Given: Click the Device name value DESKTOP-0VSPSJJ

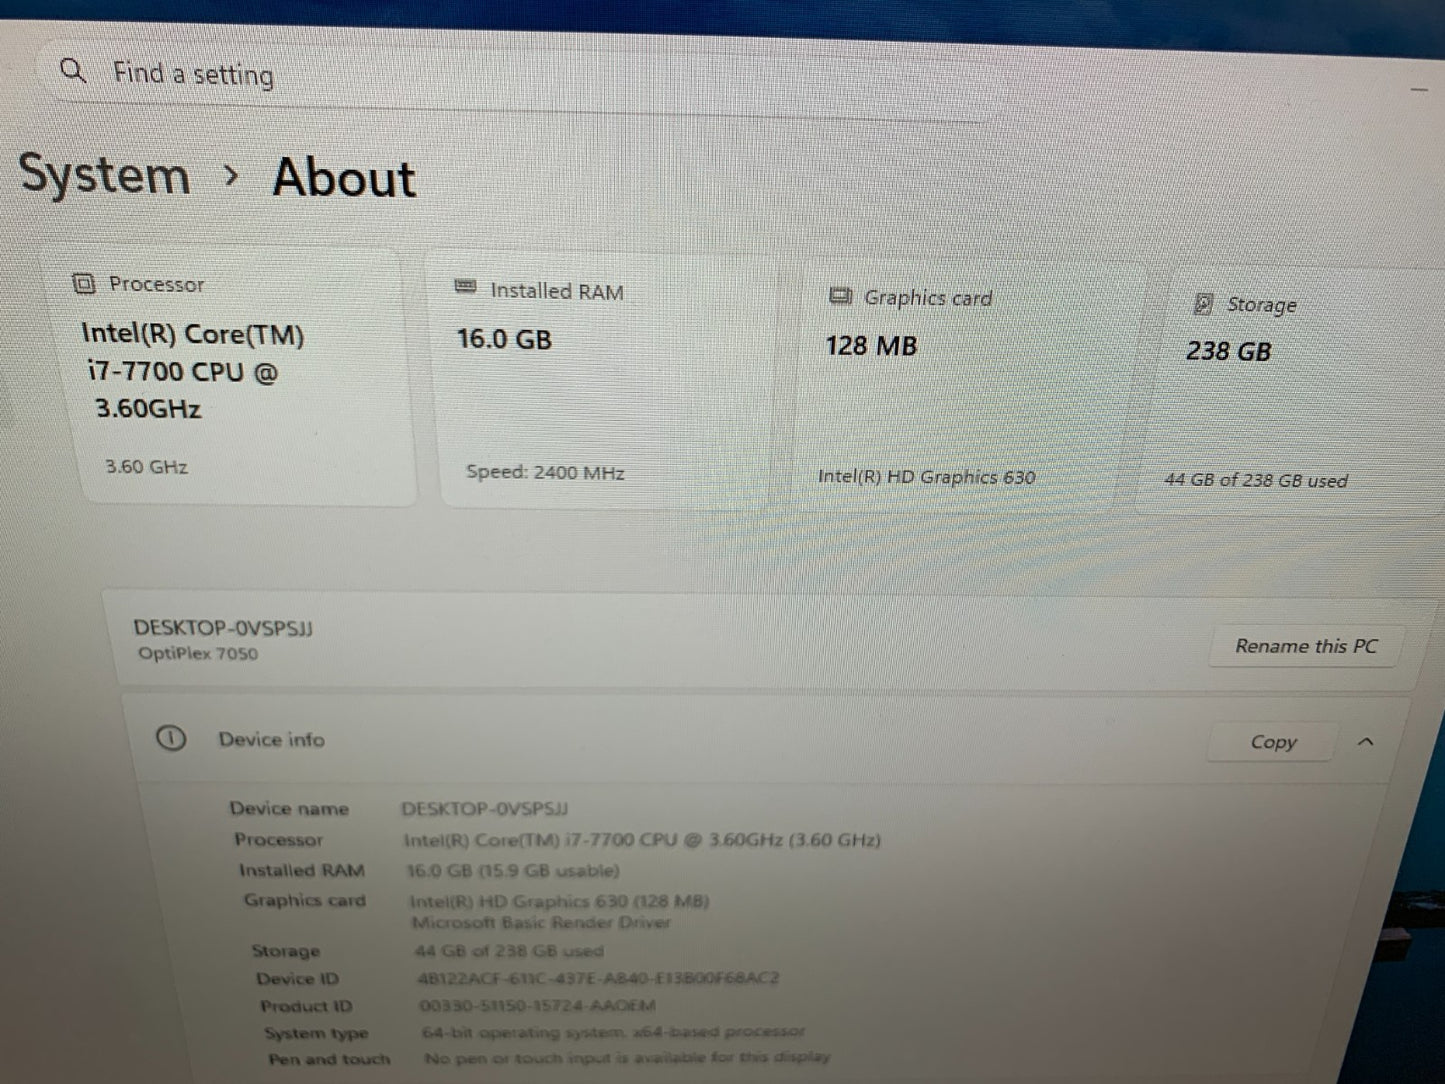Looking at the screenshot, I should [x=485, y=809].
